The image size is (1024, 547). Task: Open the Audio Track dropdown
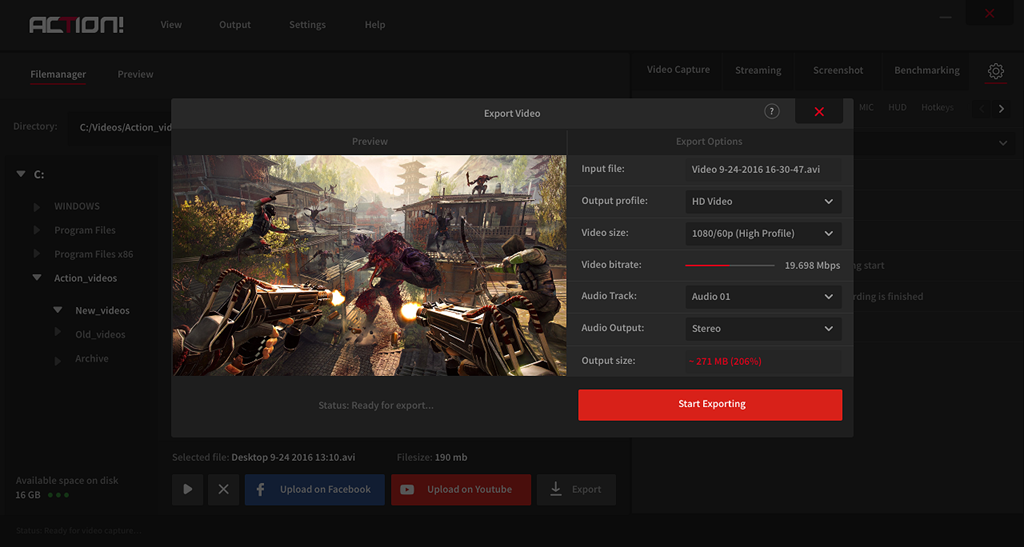coord(763,297)
